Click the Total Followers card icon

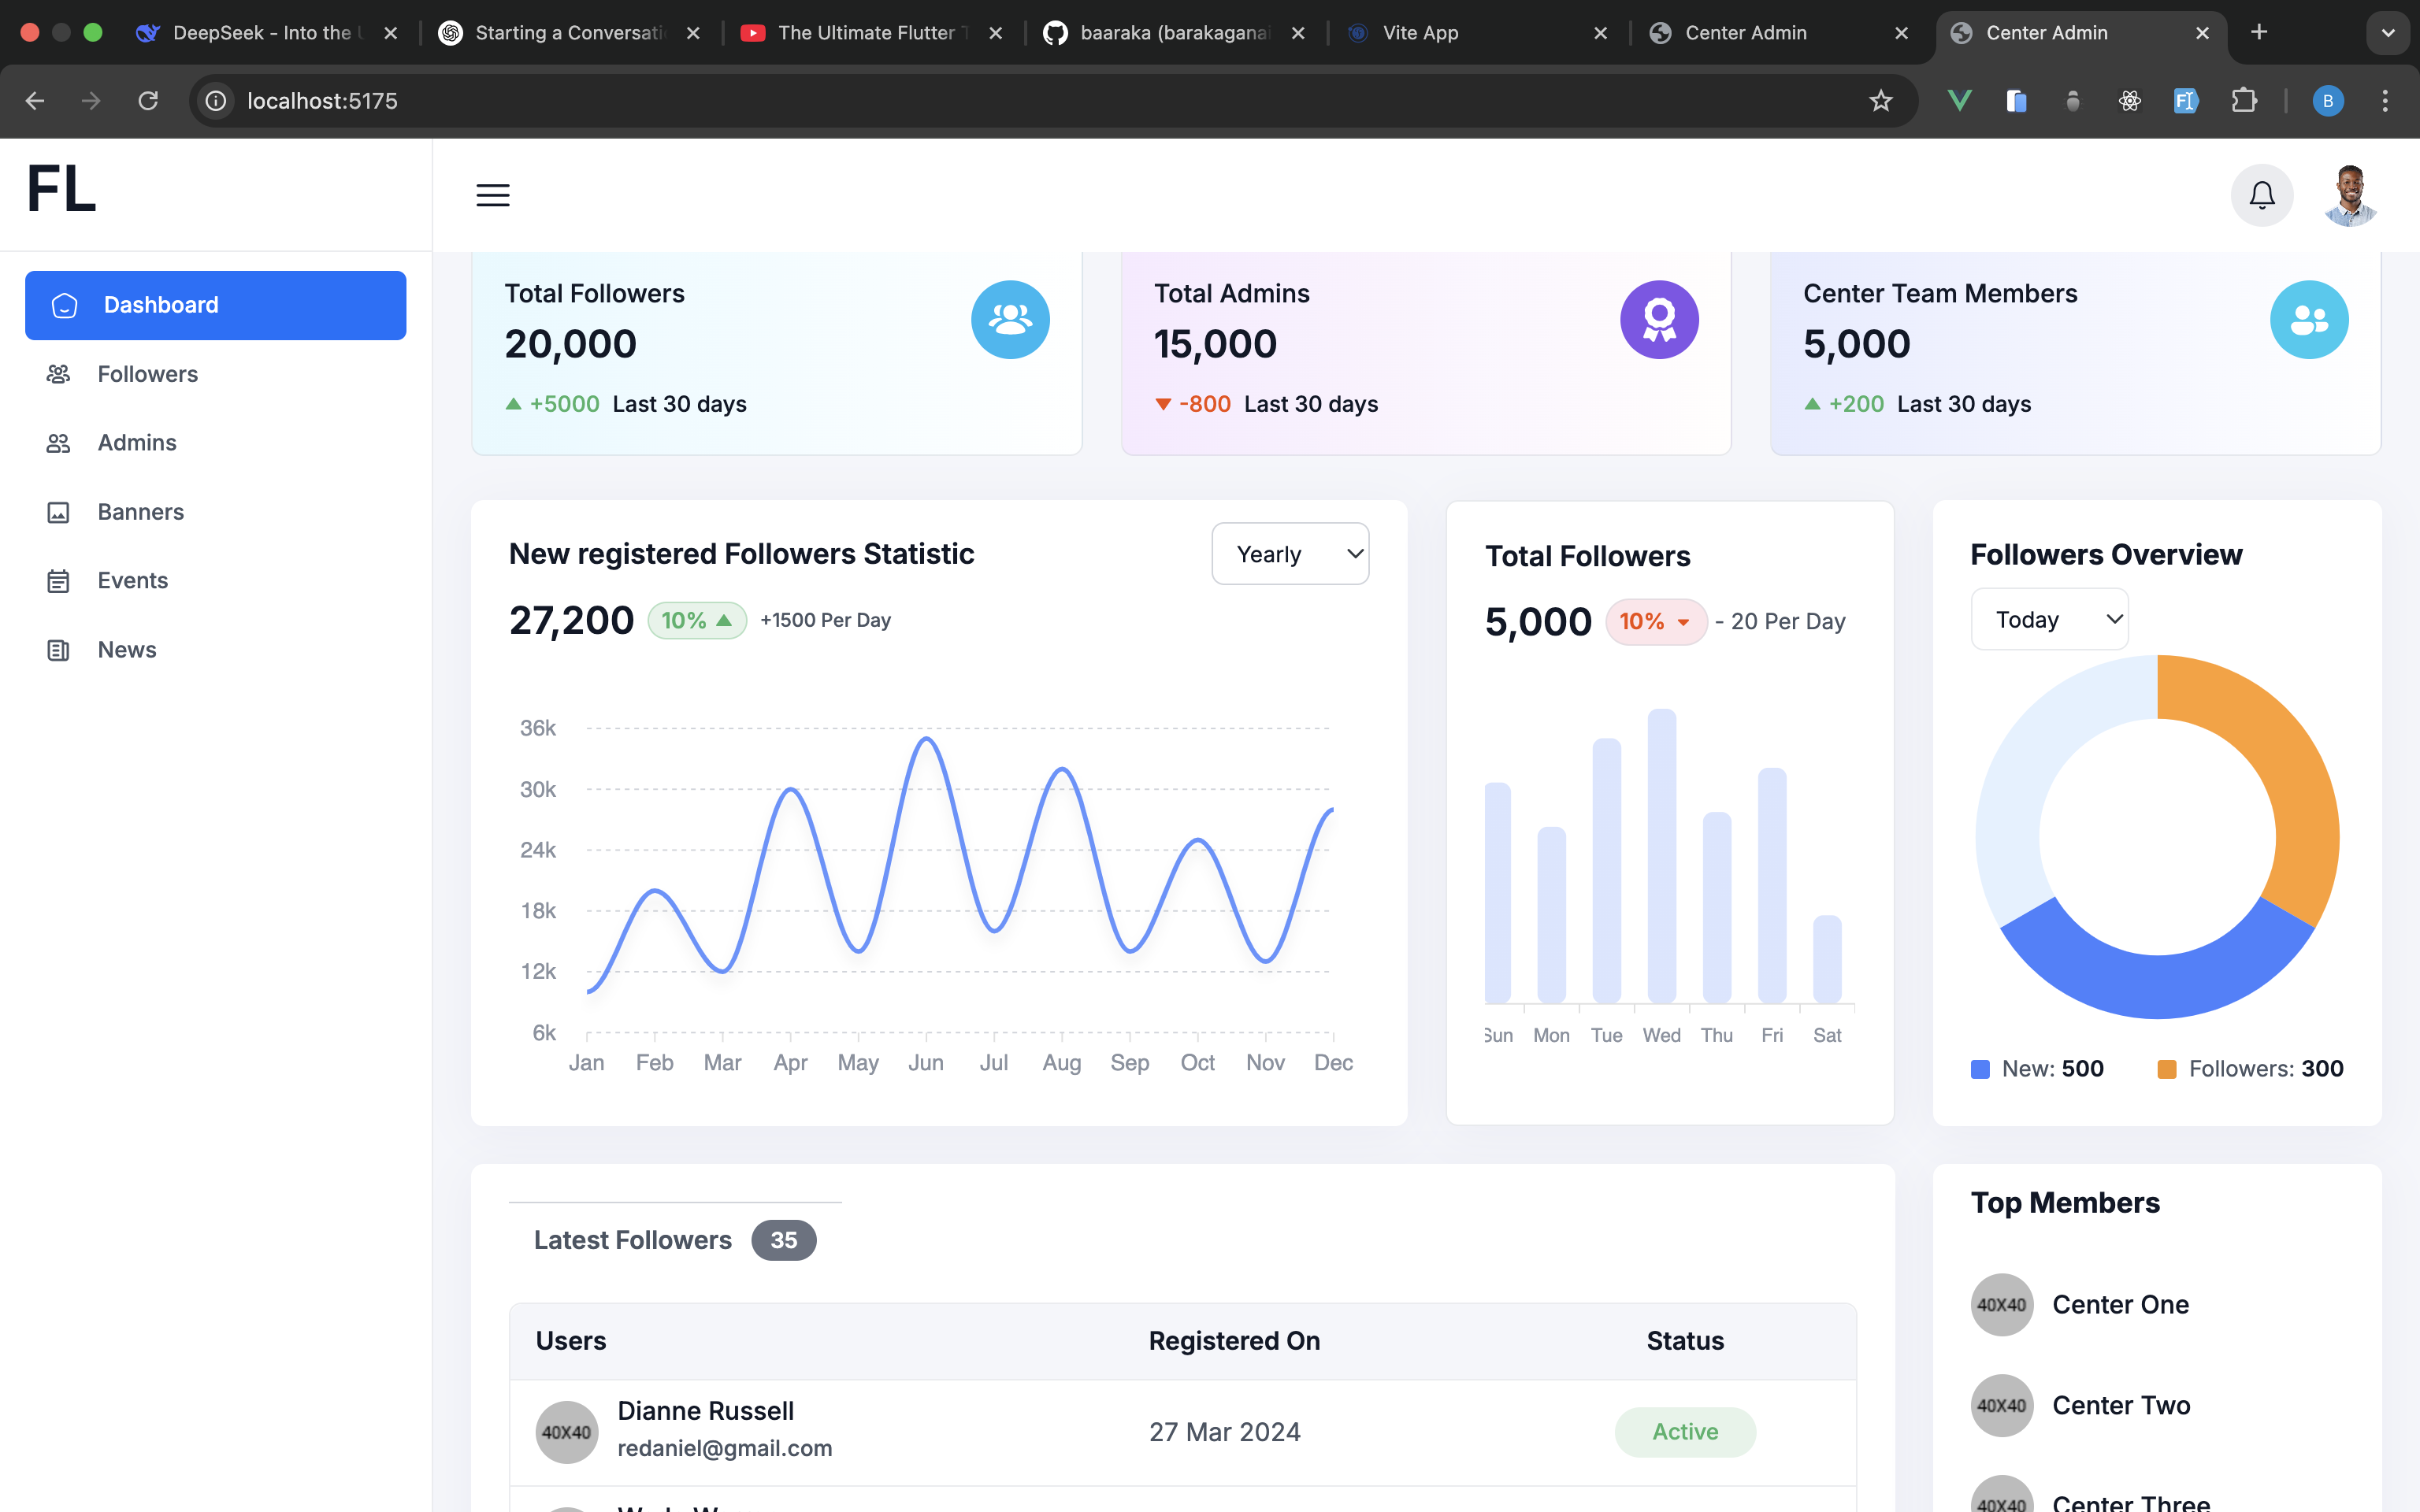[1010, 320]
